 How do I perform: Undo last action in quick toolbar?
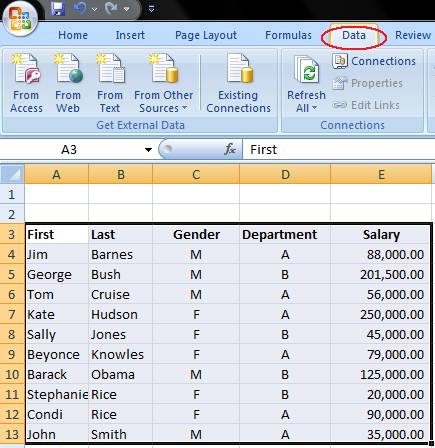[80, 8]
